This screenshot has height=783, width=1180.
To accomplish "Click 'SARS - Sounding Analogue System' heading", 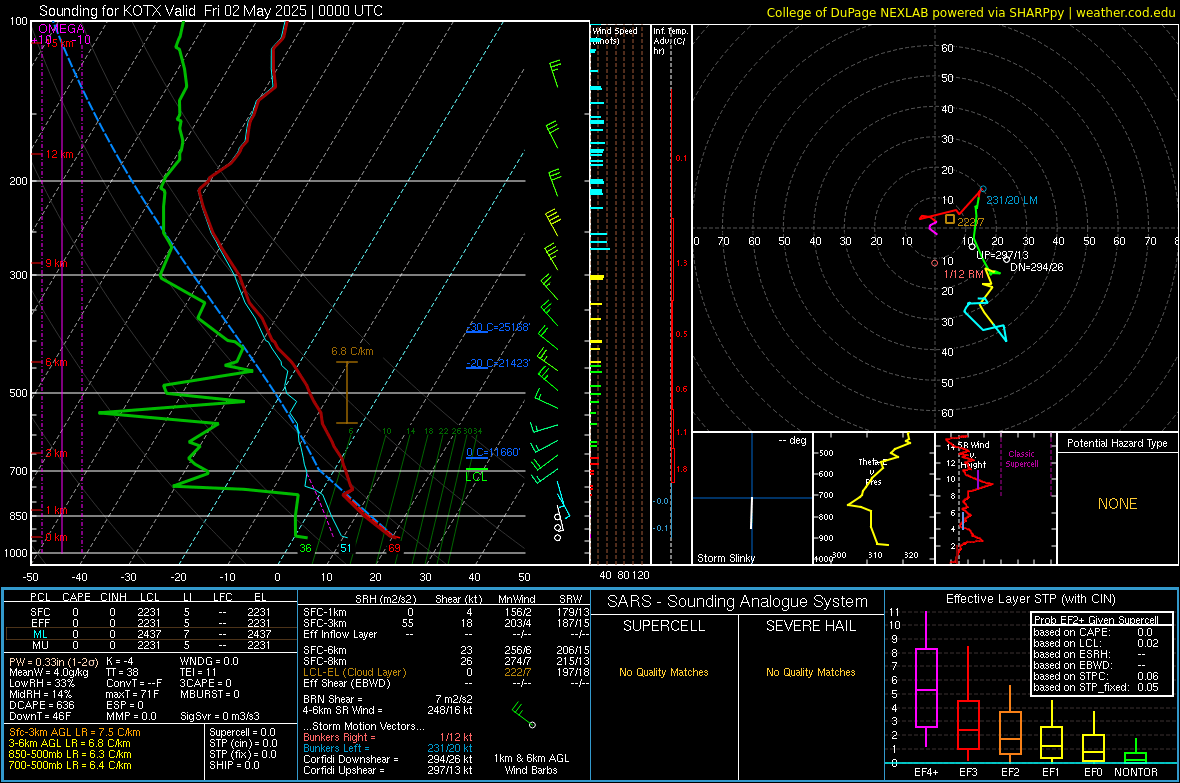I will pyautogui.click(x=737, y=602).
